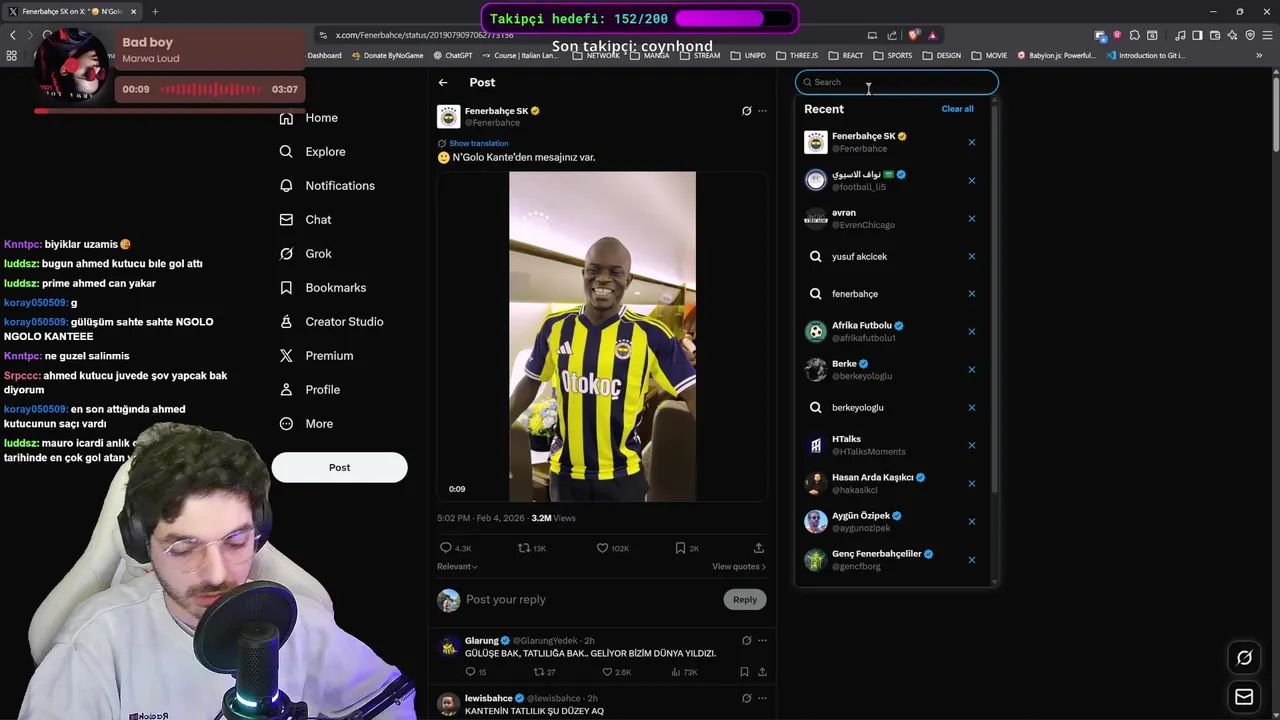Remove Berke from recent searches
The image size is (1280, 720).
point(971,370)
